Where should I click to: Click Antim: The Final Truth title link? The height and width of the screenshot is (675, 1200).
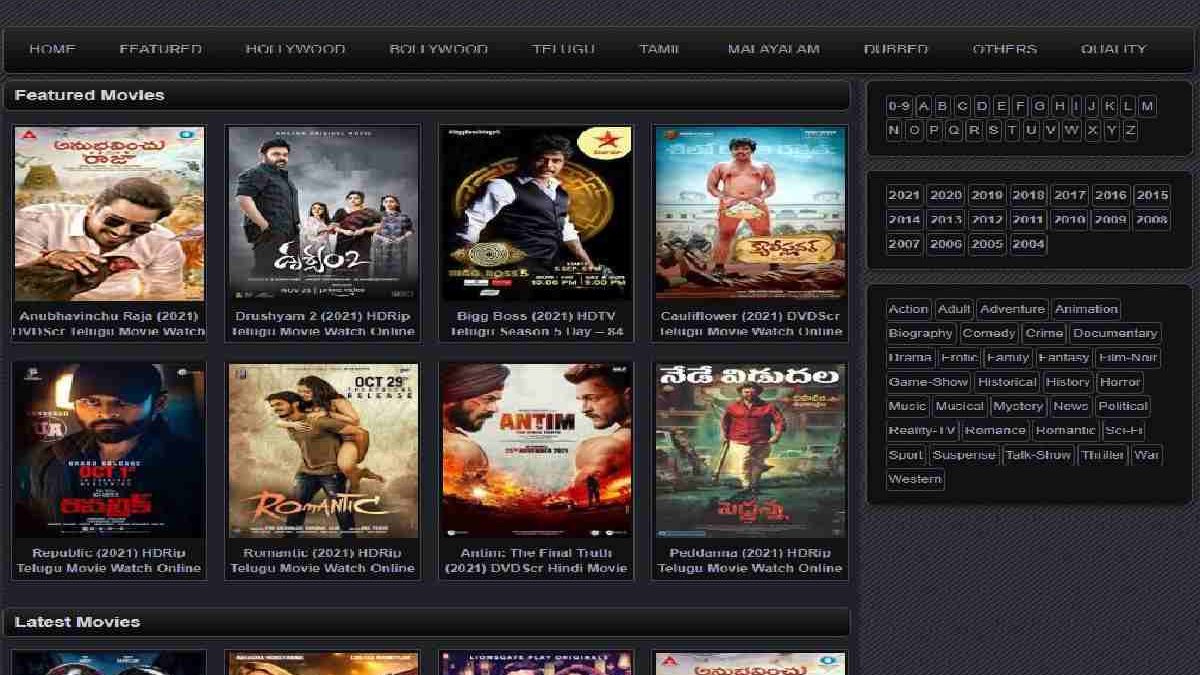pos(535,560)
